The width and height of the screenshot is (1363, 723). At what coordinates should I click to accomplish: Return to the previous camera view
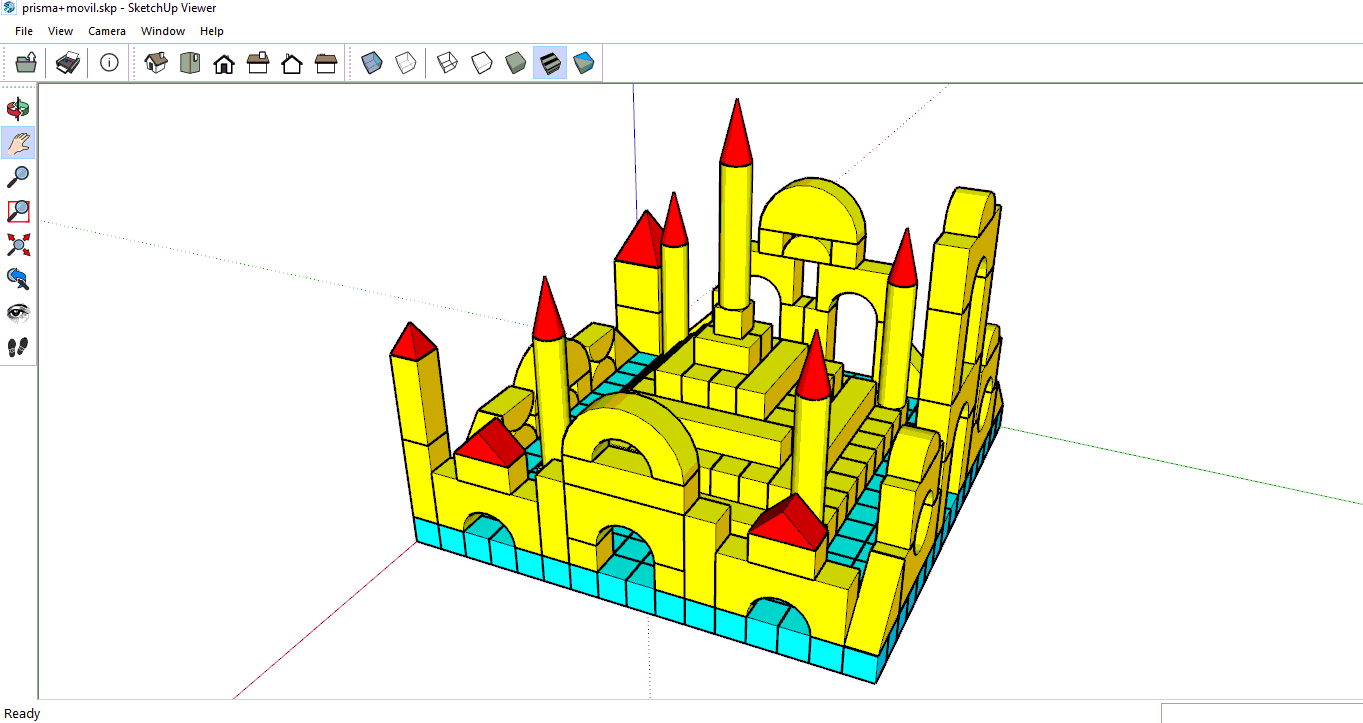click(x=18, y=279)
